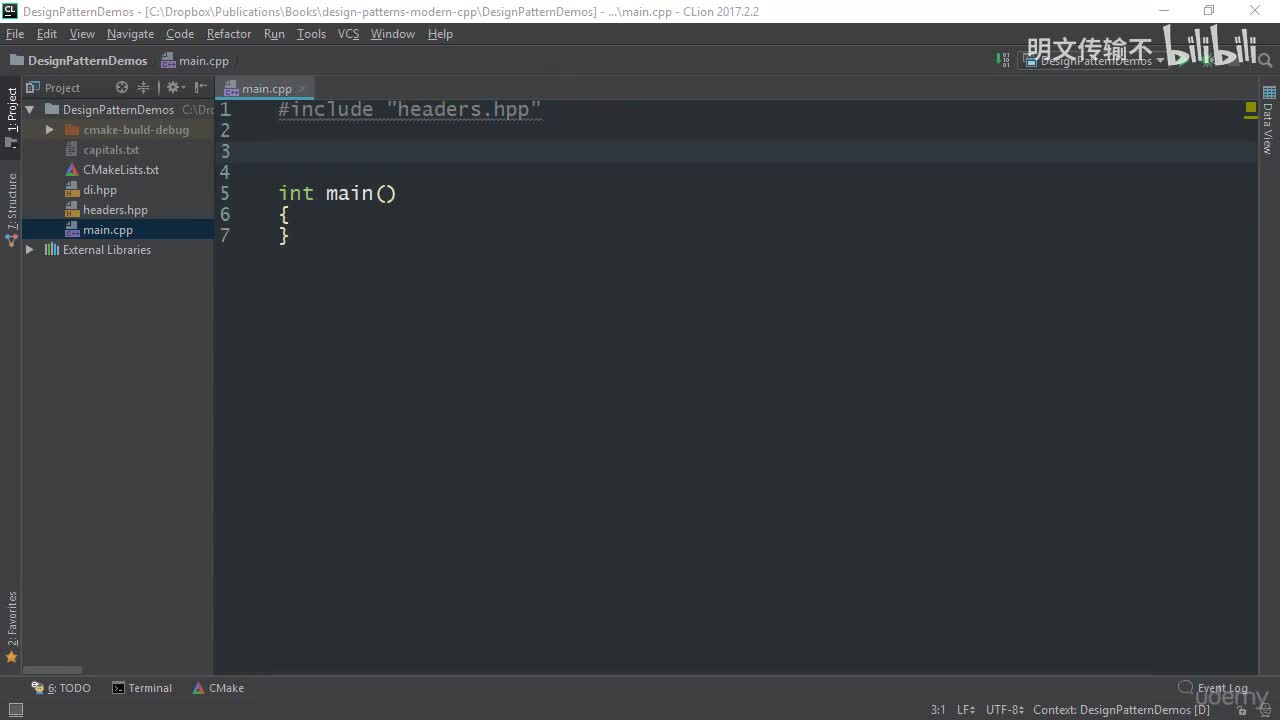Open the 6: TODO tool window
The width and height of the screenshot is (1280, 720).
(61, 688)
